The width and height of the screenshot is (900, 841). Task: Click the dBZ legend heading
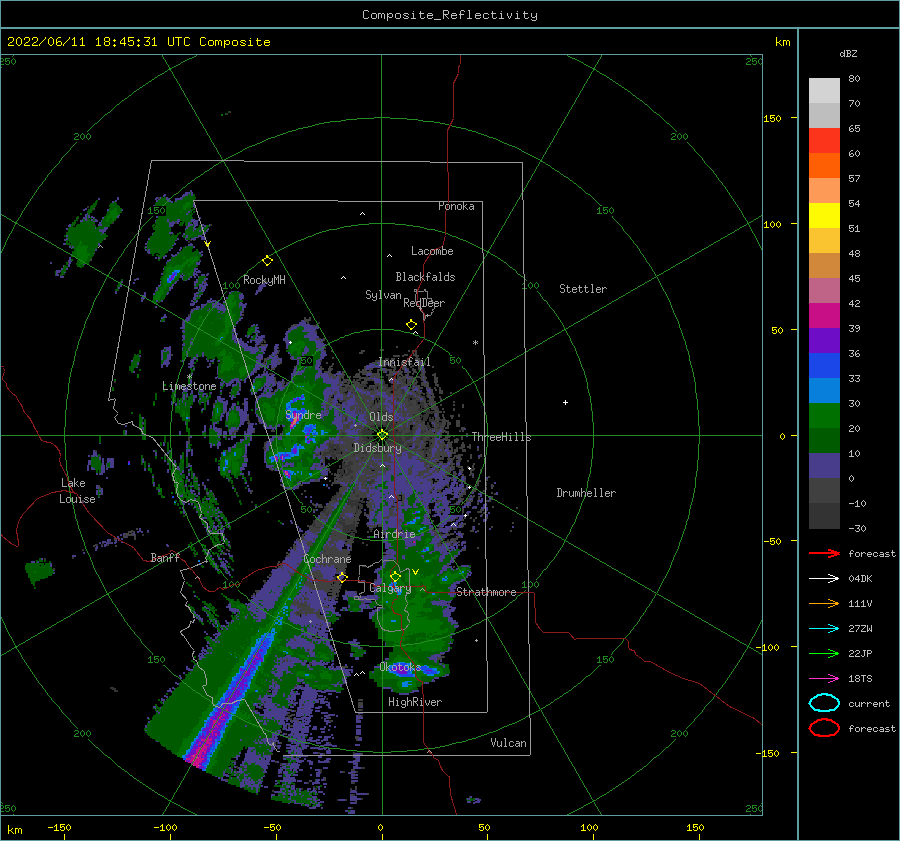pyautogui.click(x=848, y=53)
